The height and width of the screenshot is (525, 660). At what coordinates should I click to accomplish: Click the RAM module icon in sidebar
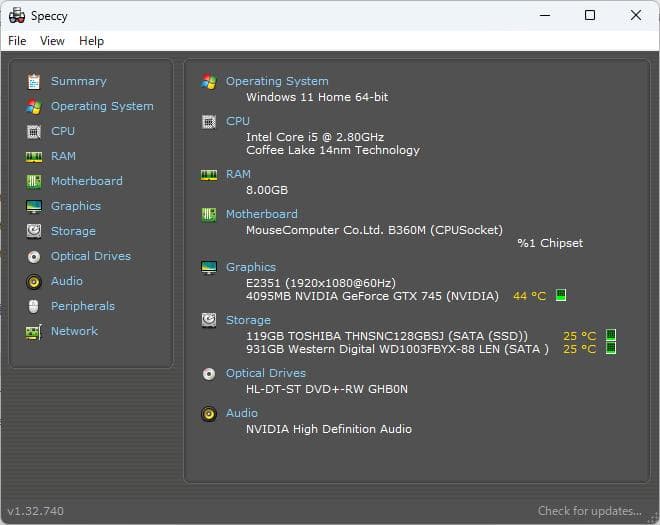pos(34,156)
